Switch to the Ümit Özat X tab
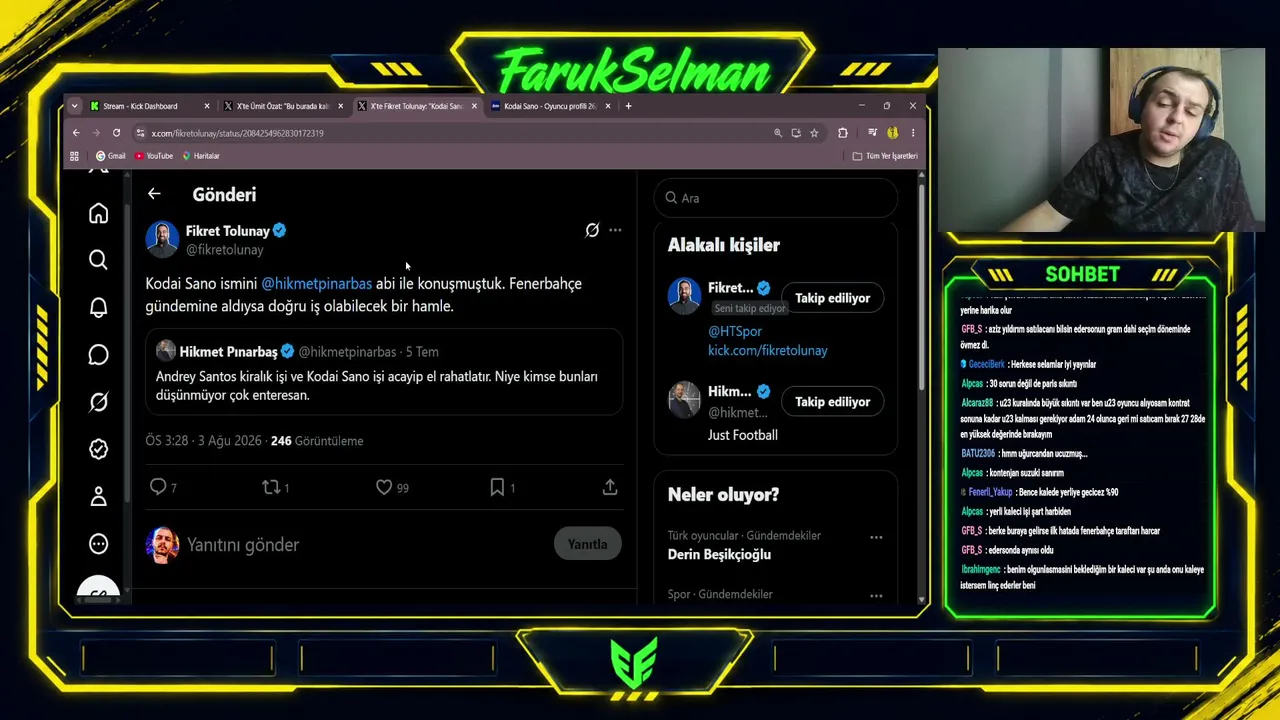Viewport: 1280px width, 720px height. pos(284,106)
